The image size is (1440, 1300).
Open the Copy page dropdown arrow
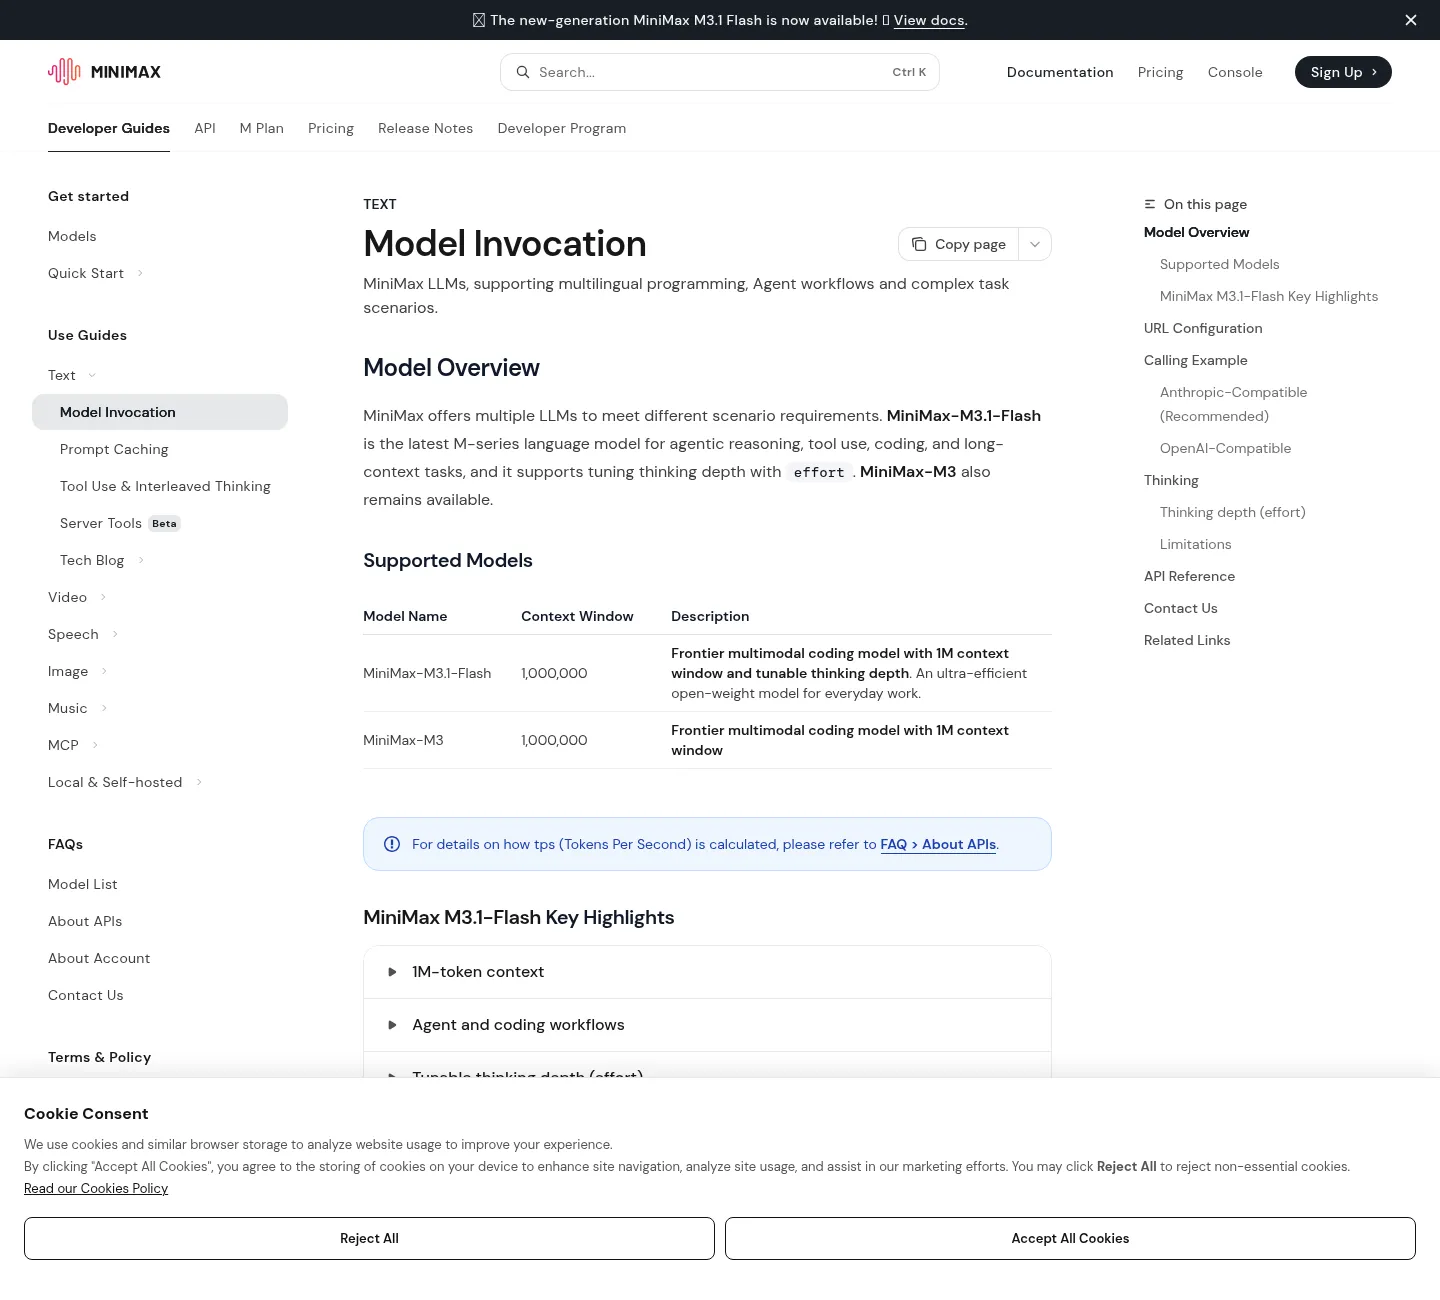[x=1035, y=244]
